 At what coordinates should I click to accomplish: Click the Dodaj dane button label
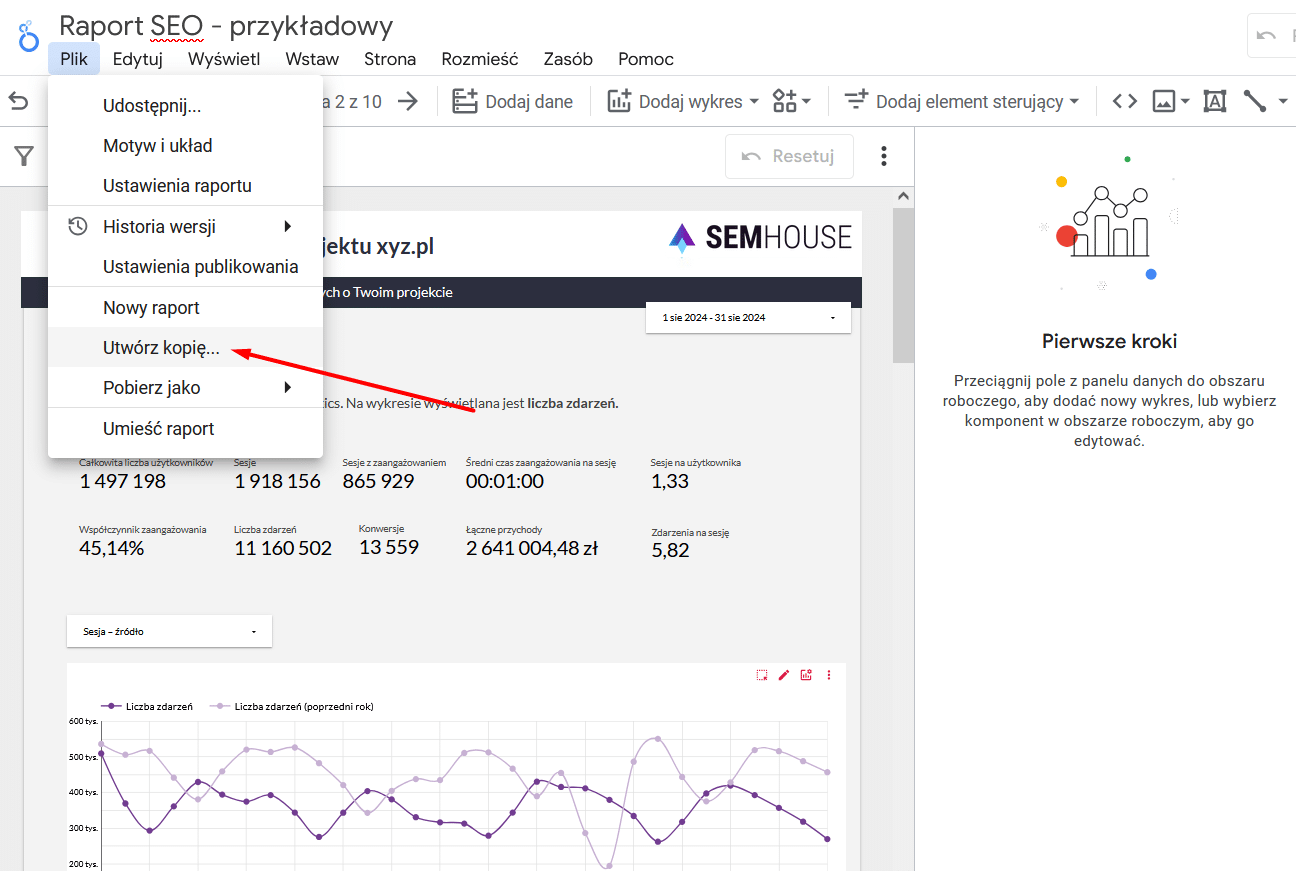click(x=529, y=101)
